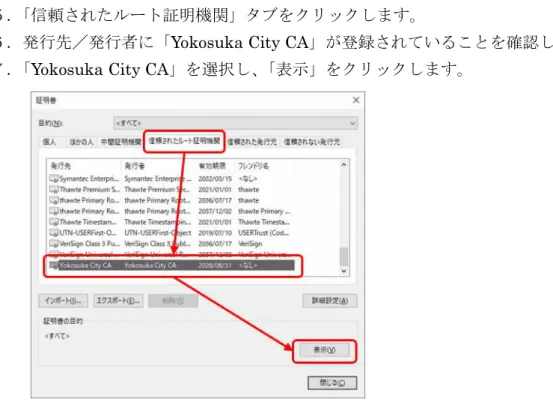
Task: Click the インポート button
Action: click(63, 301)
